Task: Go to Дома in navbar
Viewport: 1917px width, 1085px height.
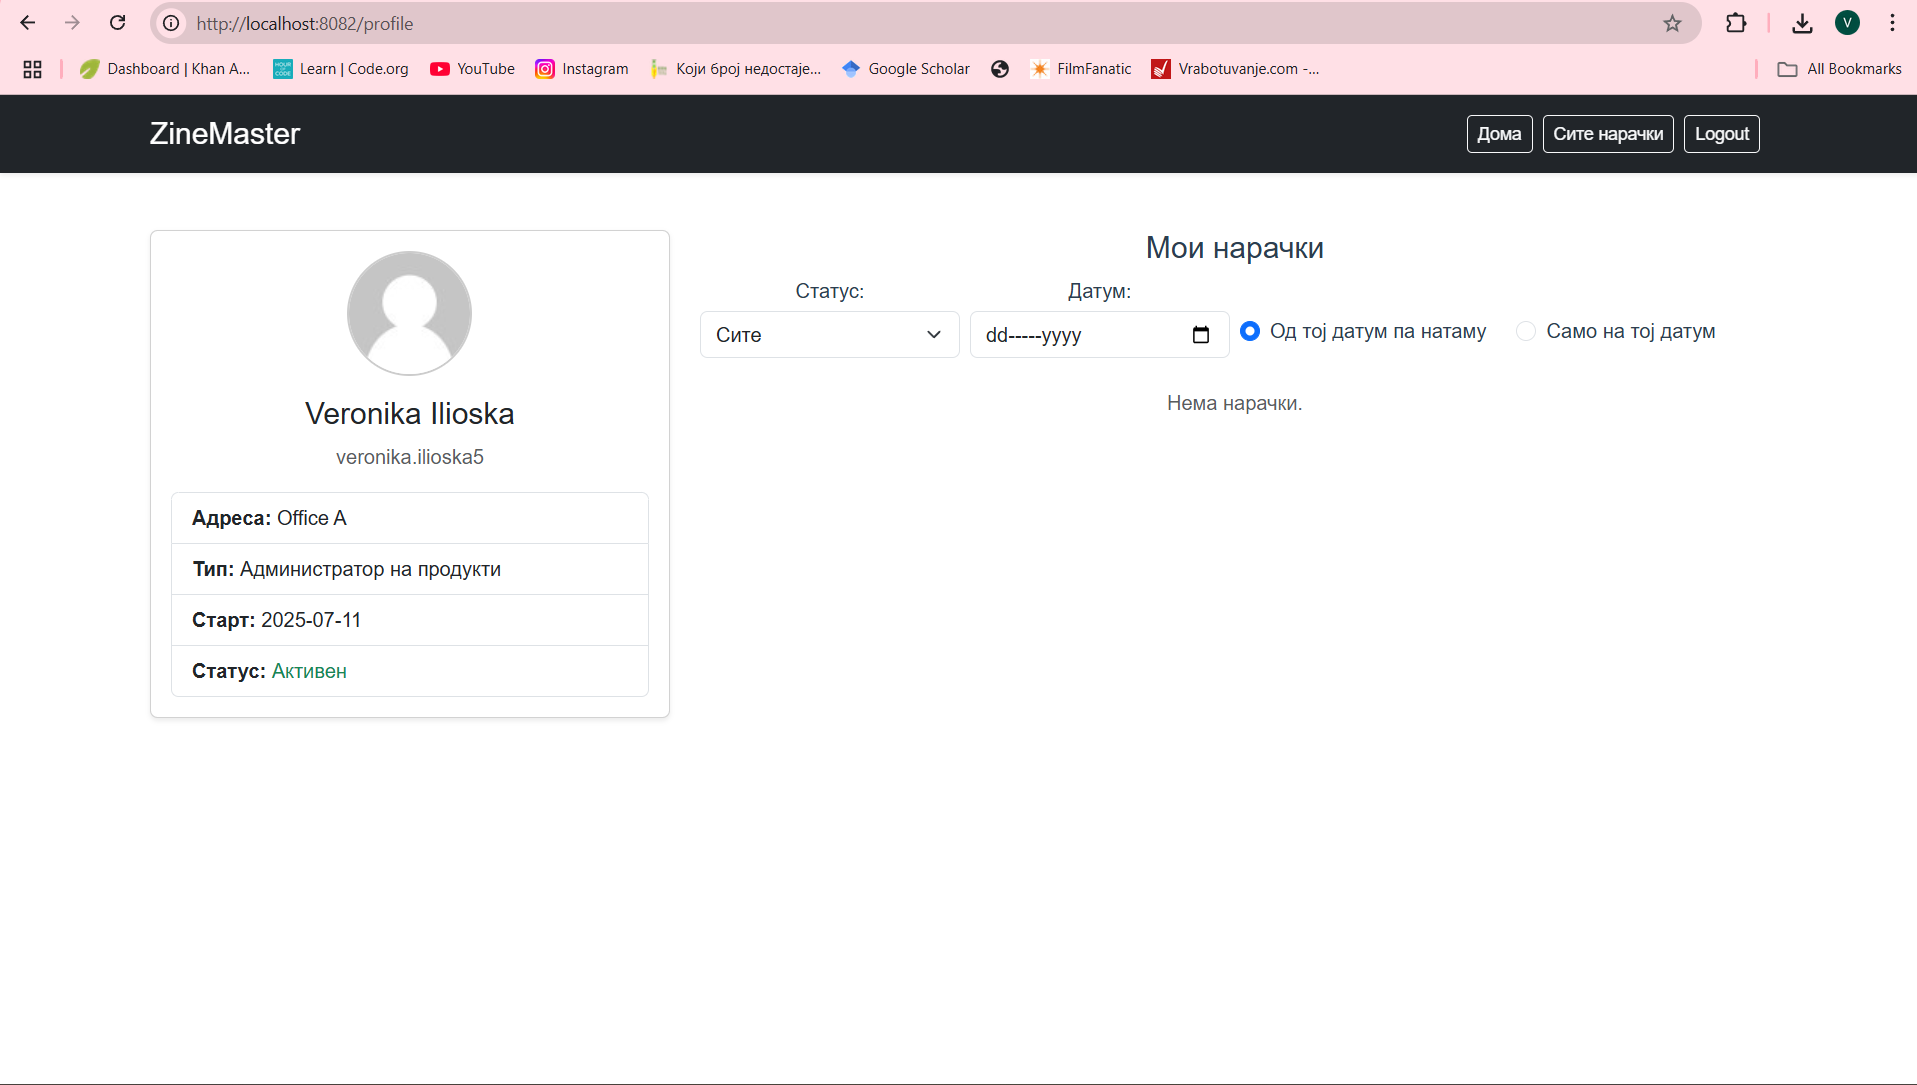Action: 1499,134
